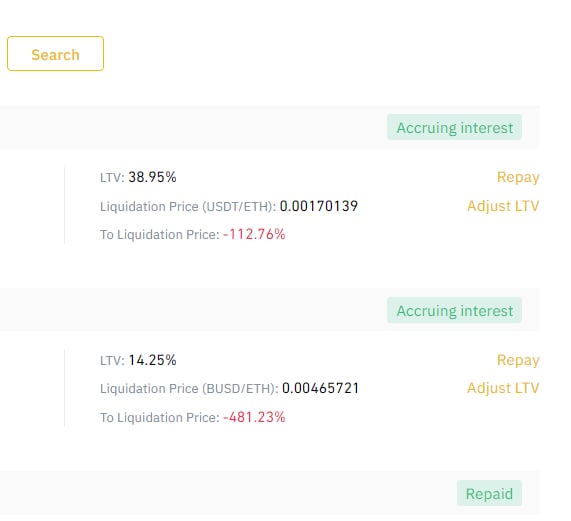Click Repay for the BUSD/ETH loan
Image resolution: width=571 pixels, height=521 pixels.
coord(518,360)
